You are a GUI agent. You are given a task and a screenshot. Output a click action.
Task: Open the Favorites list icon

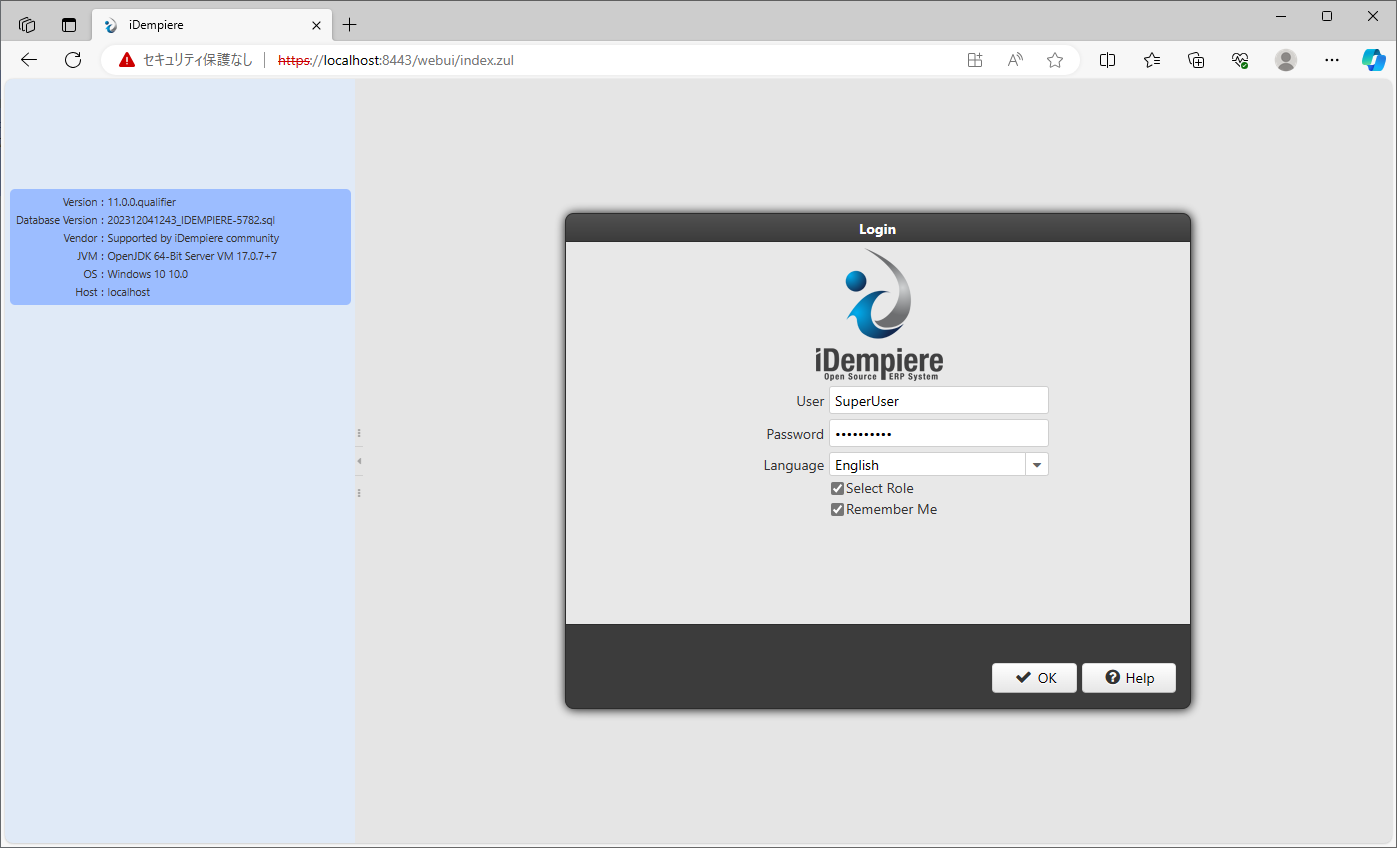coord(1152,60)
